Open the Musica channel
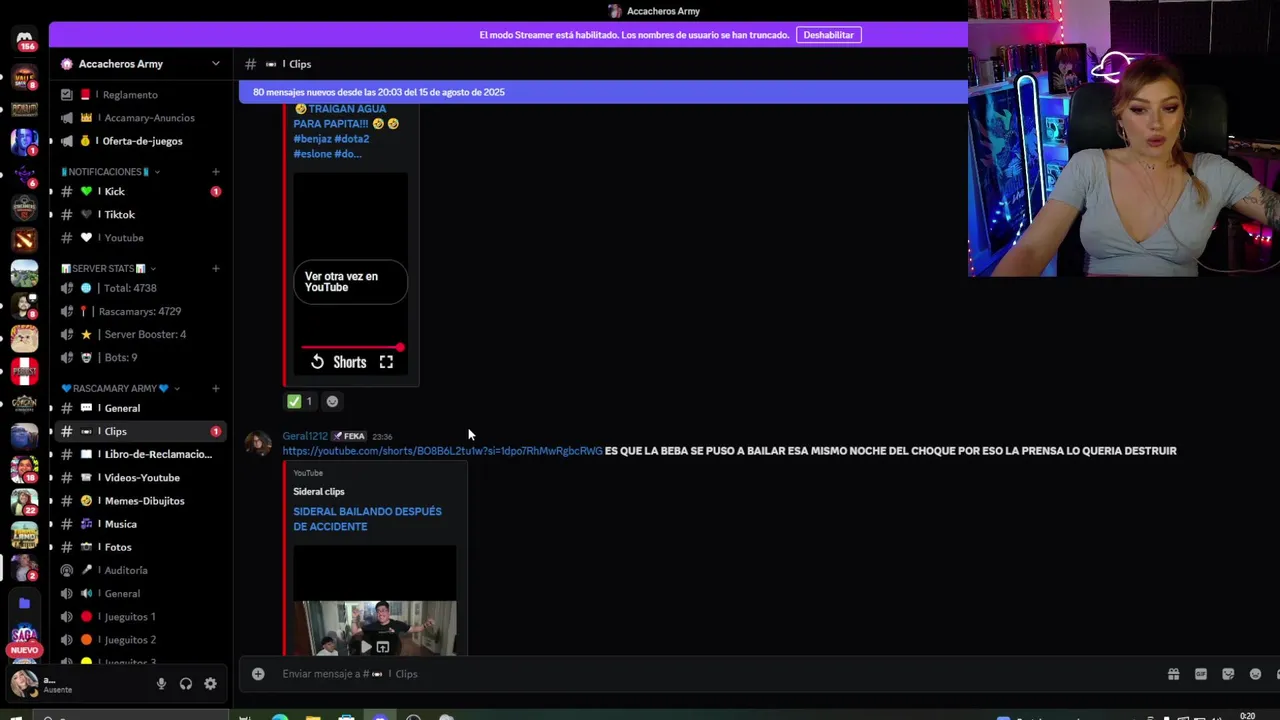The width and height of the screenshot is (1280, 720). pyautogui.click(x=141, y=524)
